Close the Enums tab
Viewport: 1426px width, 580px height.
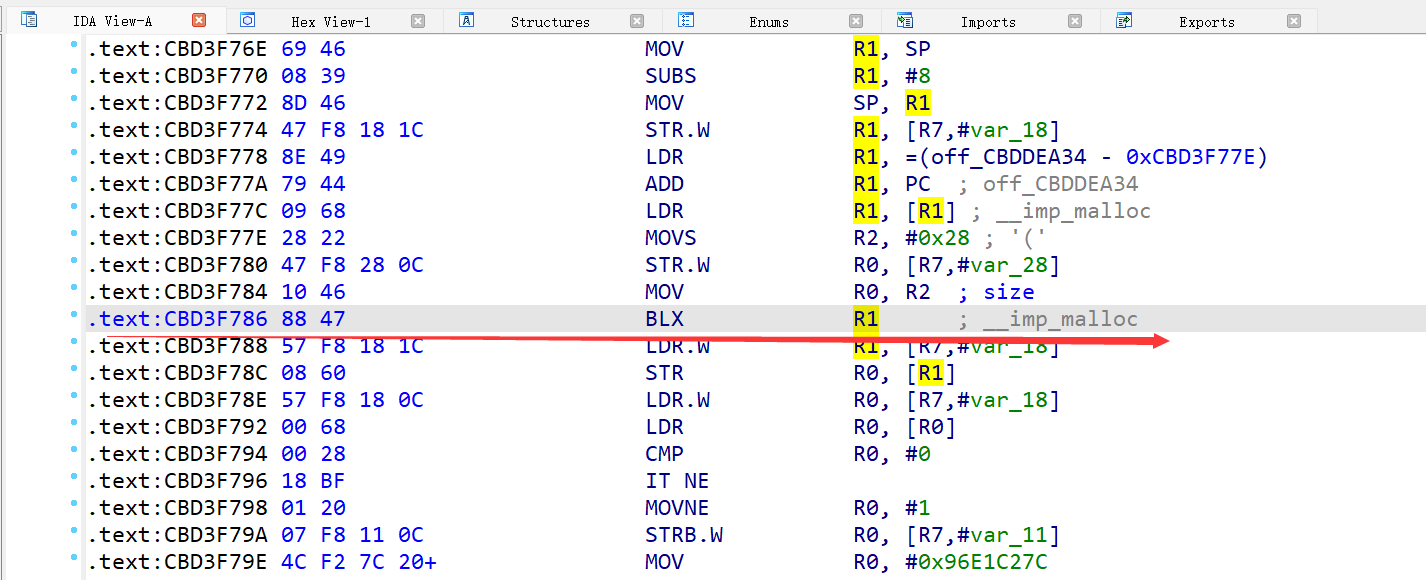(856, 21)
